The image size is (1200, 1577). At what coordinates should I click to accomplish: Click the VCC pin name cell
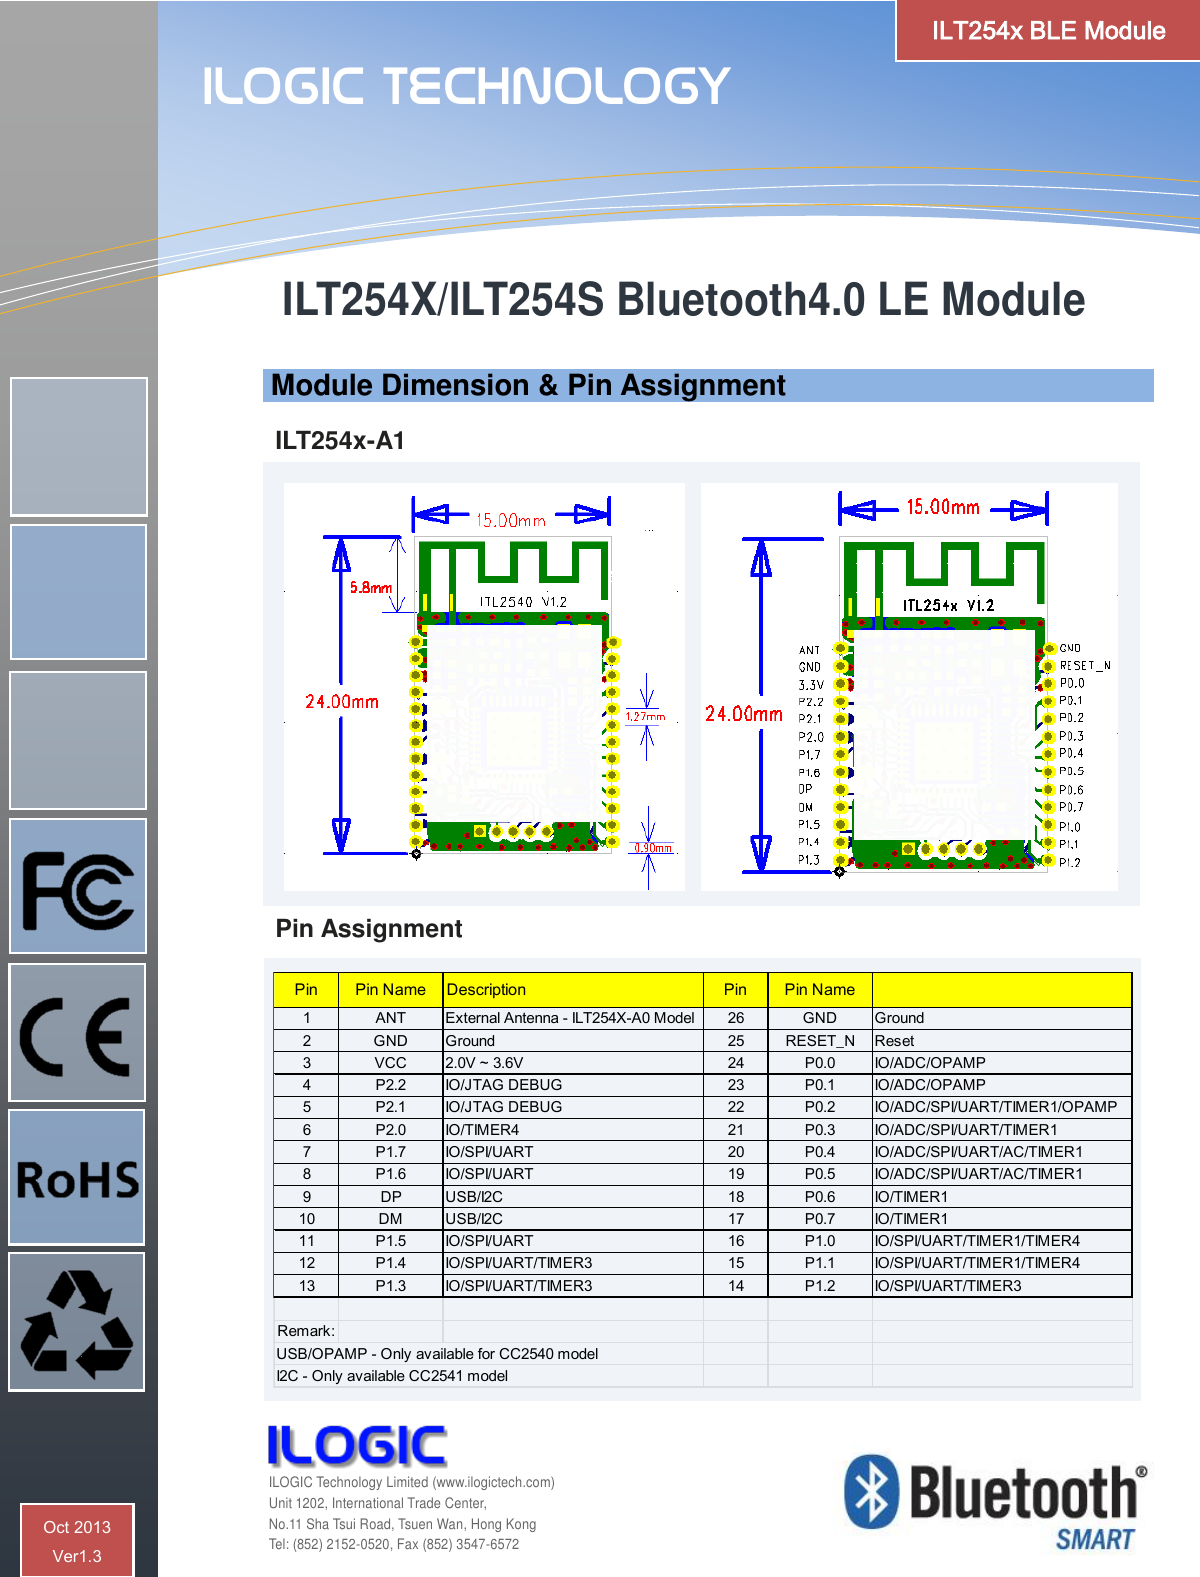[x=390, y=1063]
